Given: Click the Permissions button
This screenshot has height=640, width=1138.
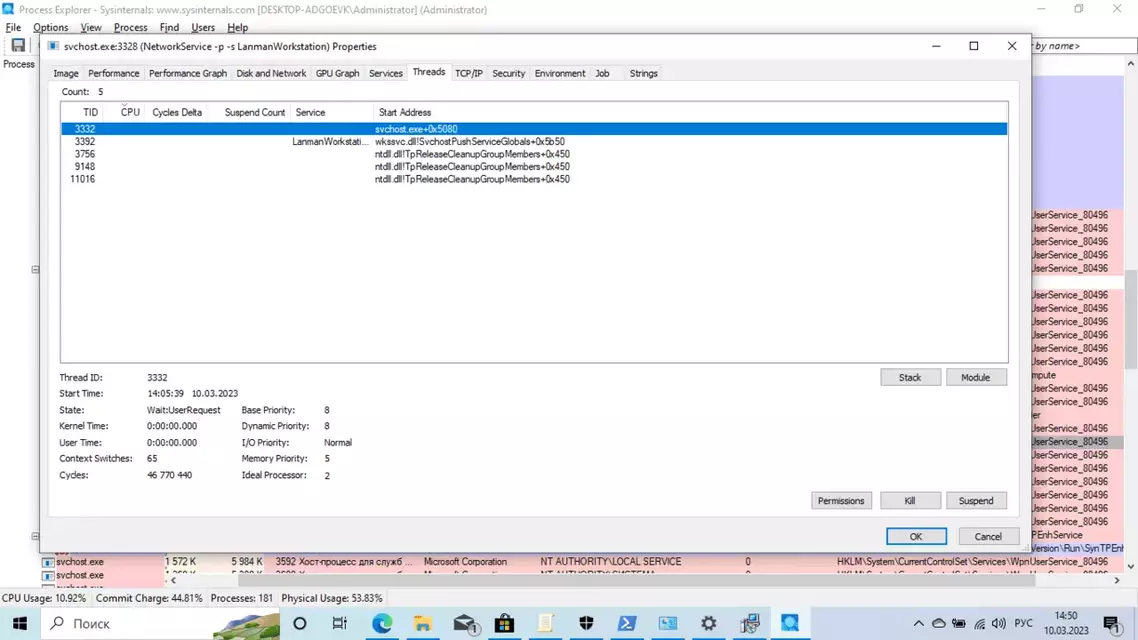Looking at the screenshot, I should (841, 501).
